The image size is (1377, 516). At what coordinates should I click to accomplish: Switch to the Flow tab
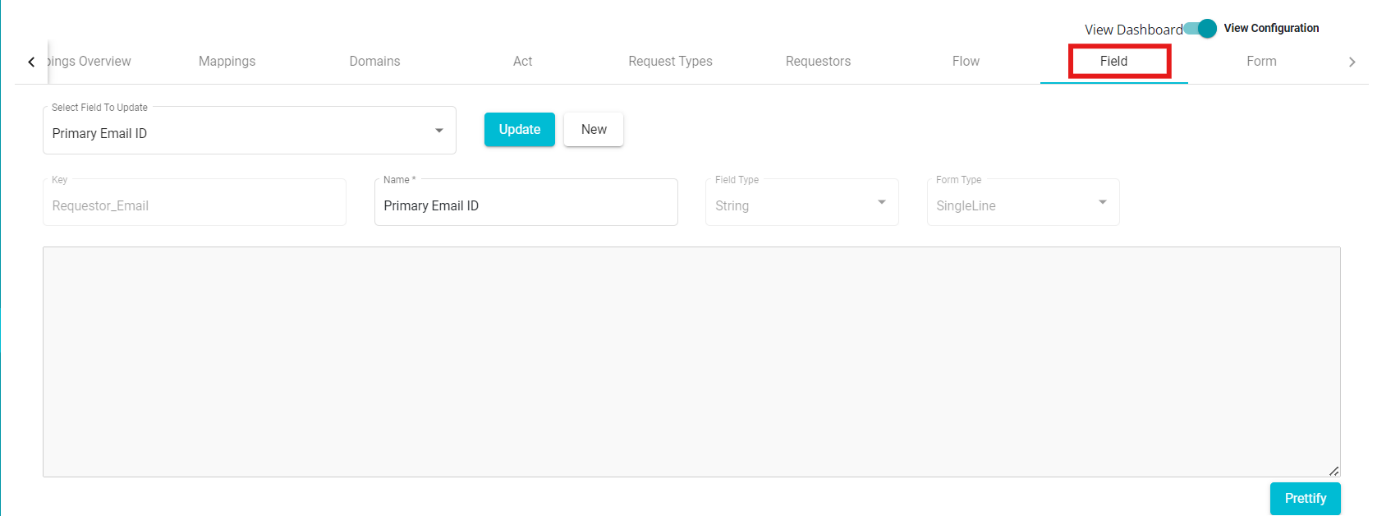(x=965, y=61)
